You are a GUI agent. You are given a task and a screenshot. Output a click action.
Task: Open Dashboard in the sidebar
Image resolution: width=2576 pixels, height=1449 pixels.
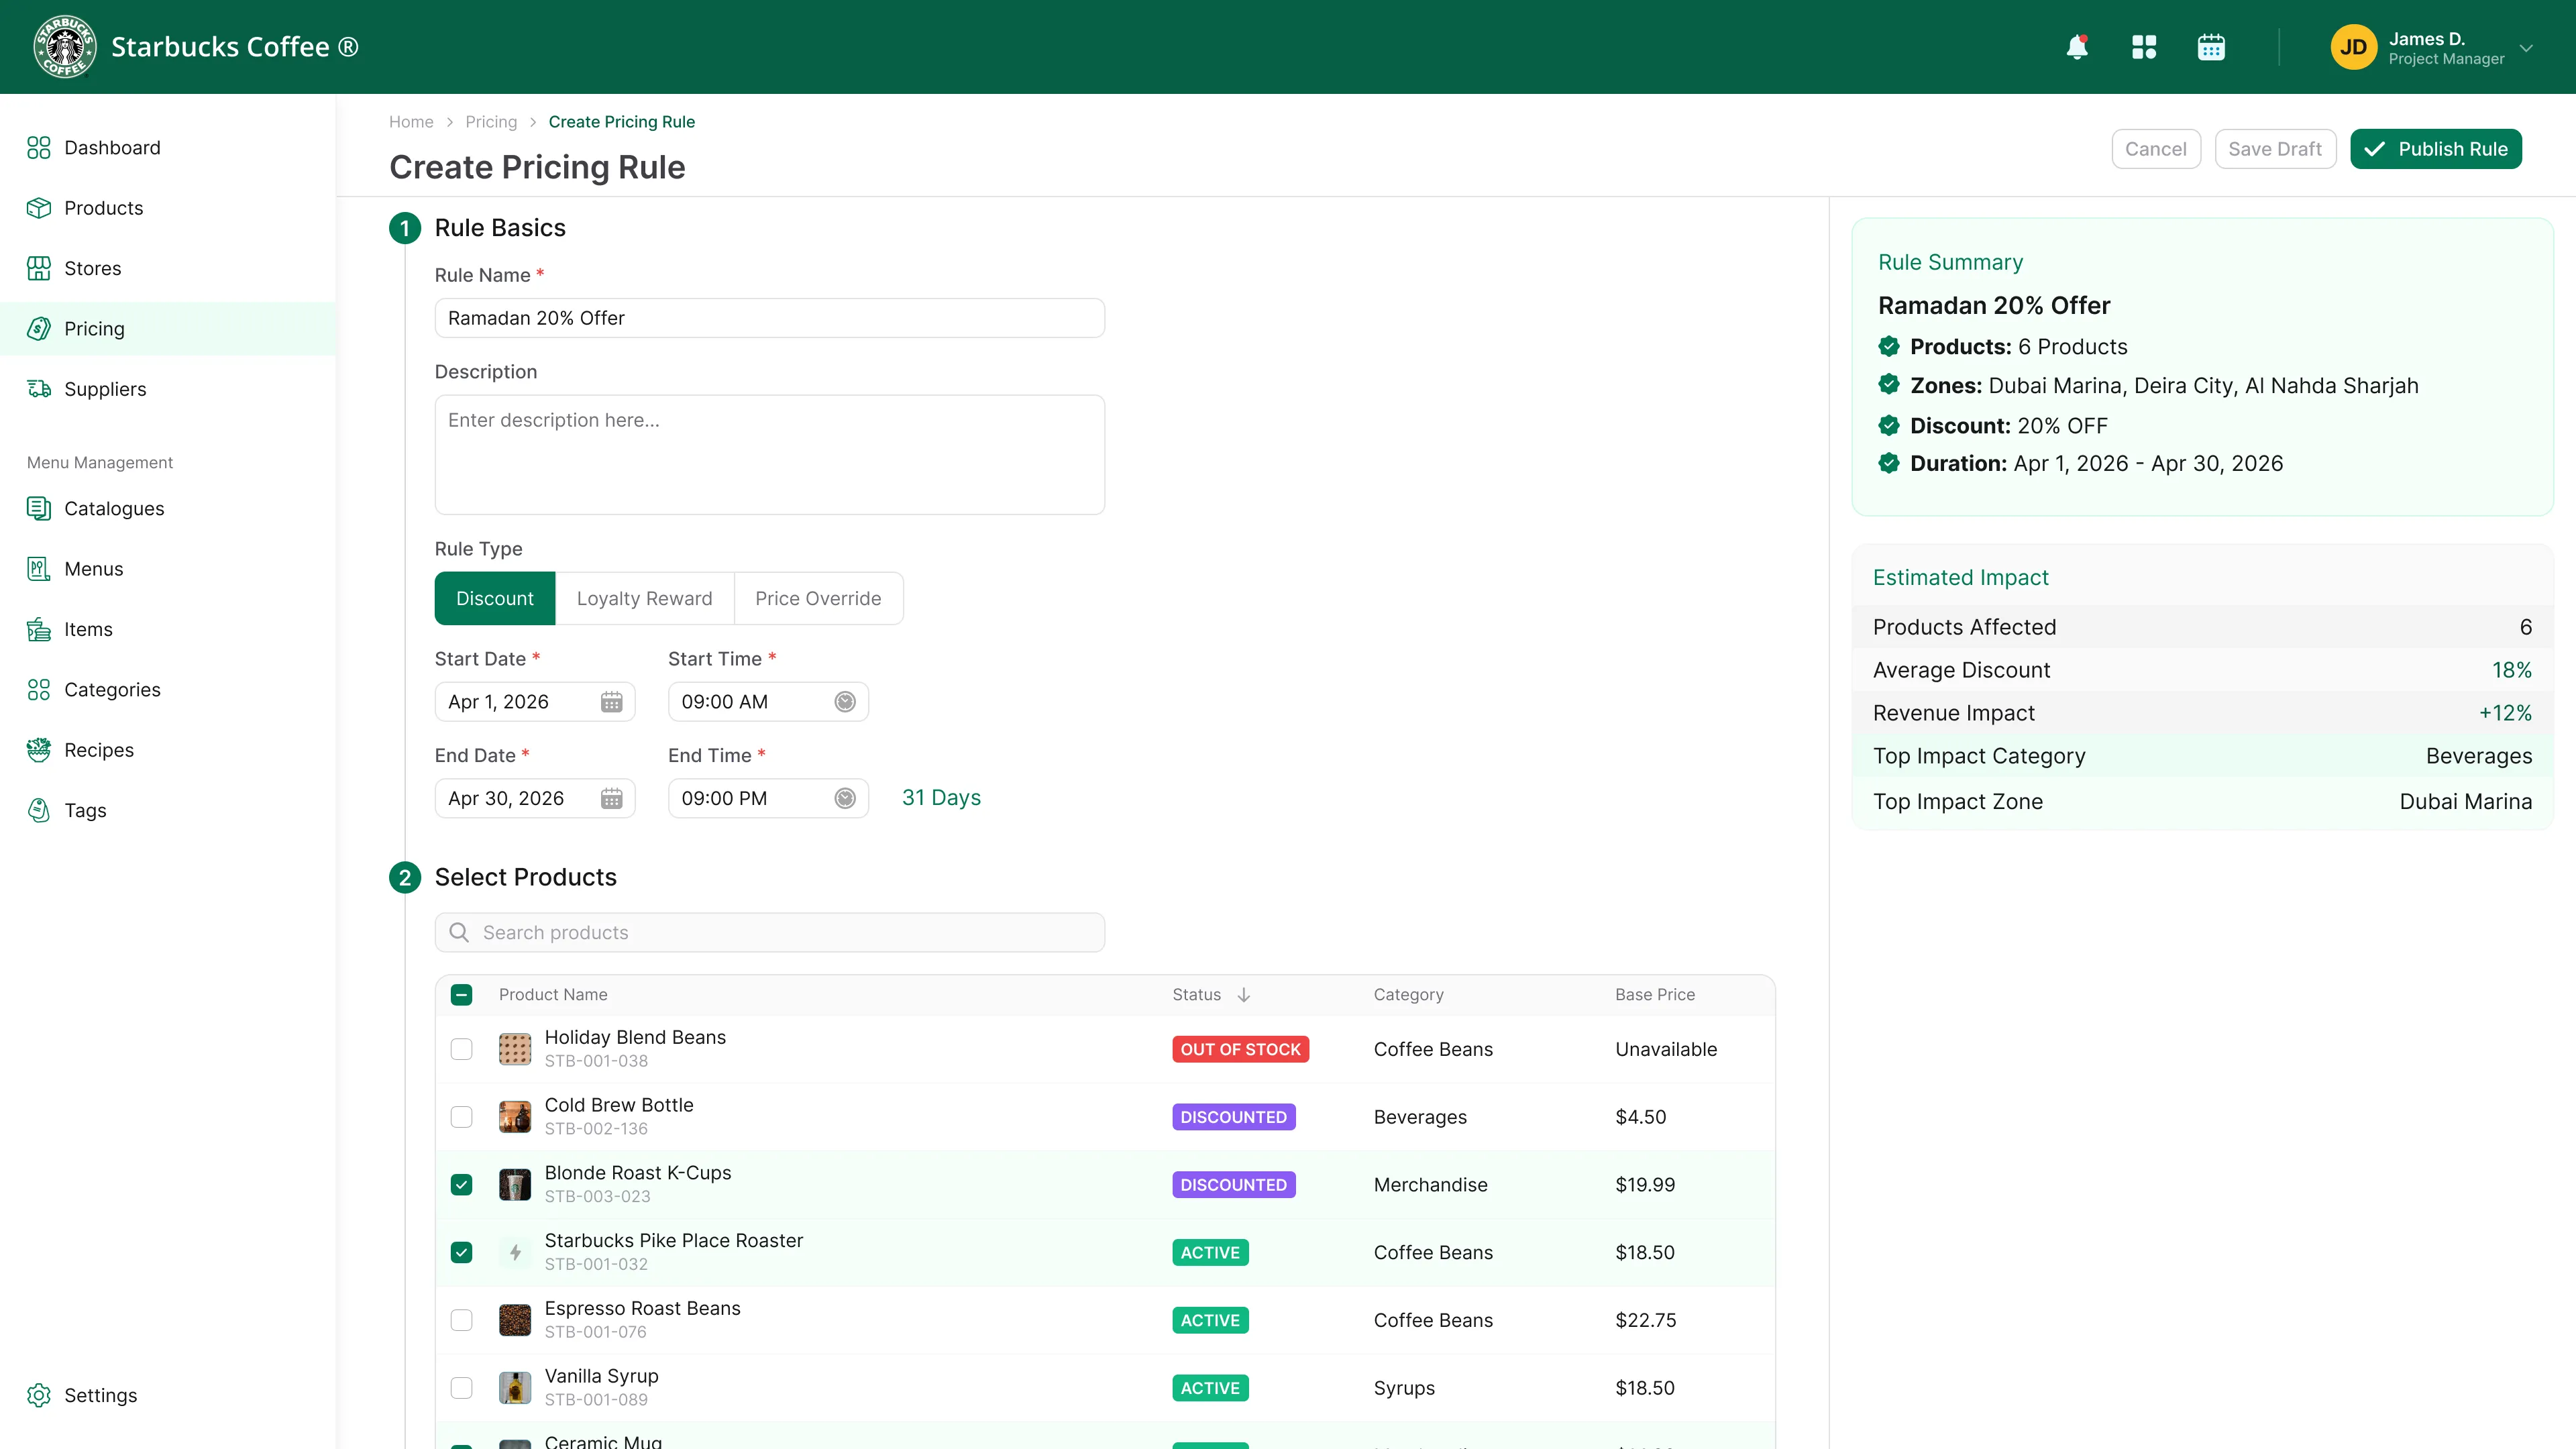click(168, 148)
